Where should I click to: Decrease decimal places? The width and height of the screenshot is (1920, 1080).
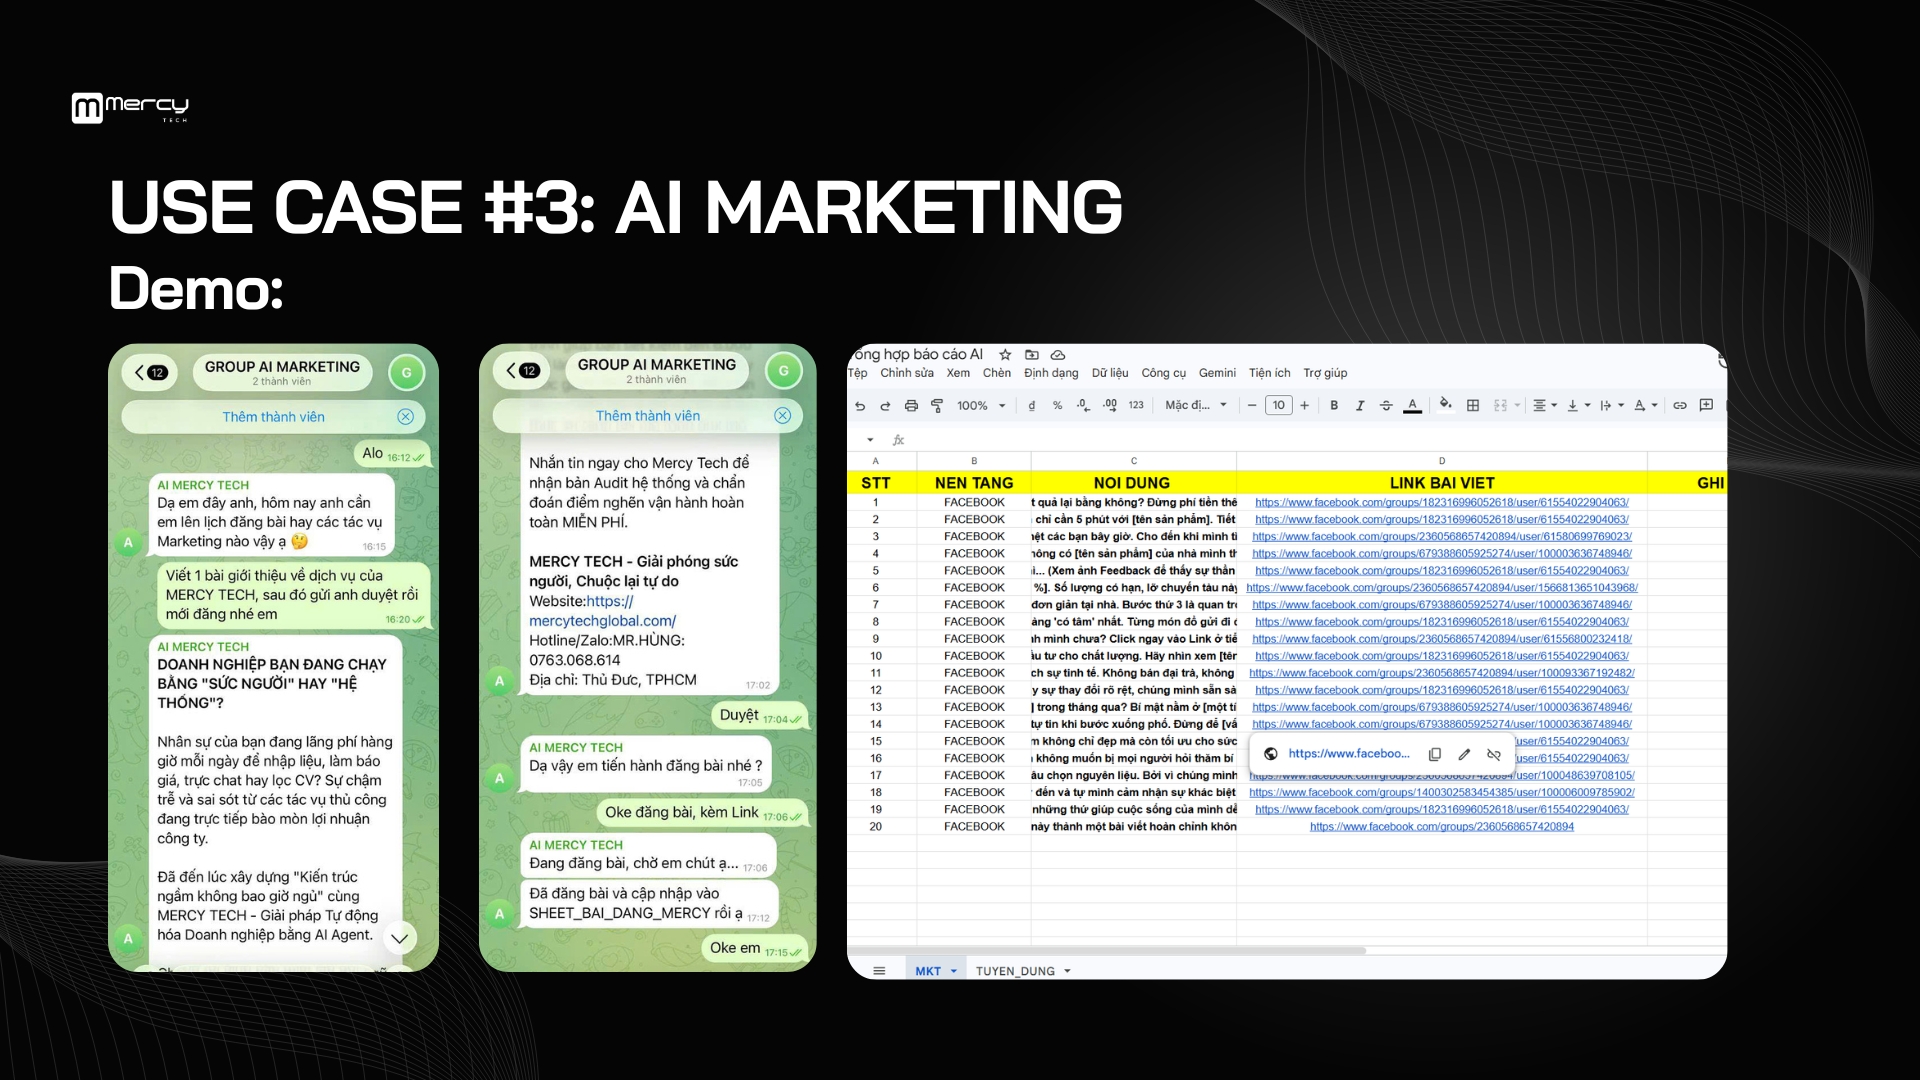1083,406
